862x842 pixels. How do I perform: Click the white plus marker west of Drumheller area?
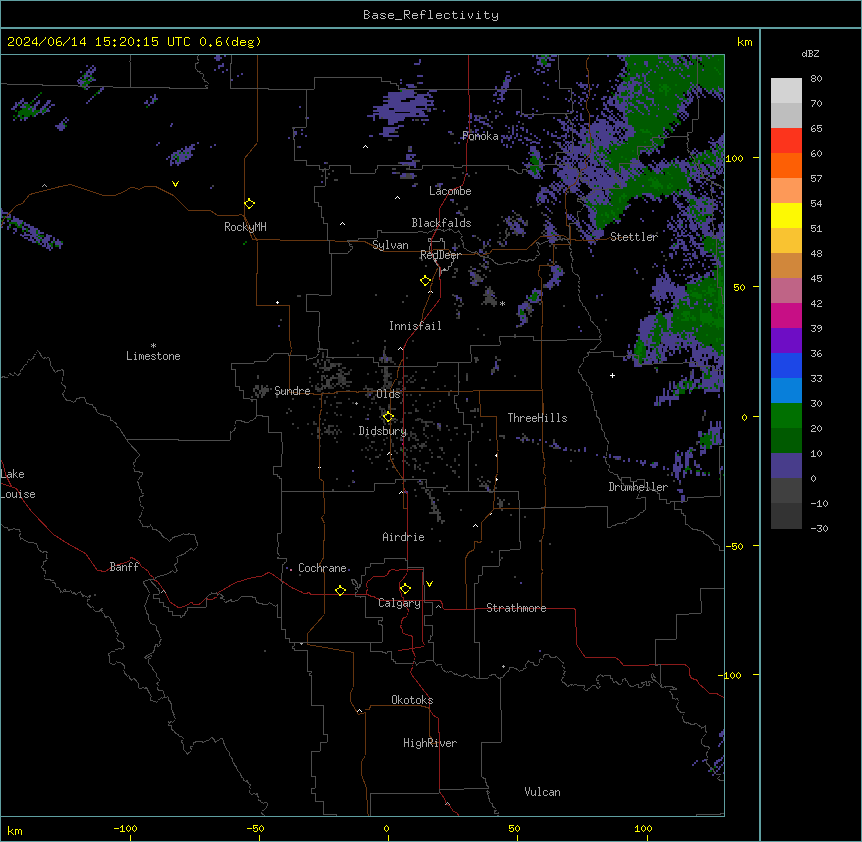612,375
